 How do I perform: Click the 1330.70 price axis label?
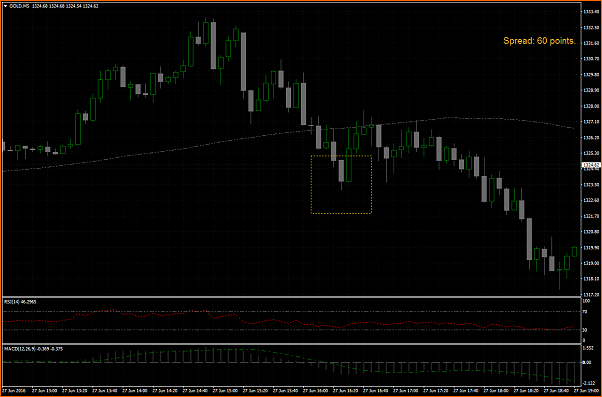pyautogui.click(x=591, y=59)
